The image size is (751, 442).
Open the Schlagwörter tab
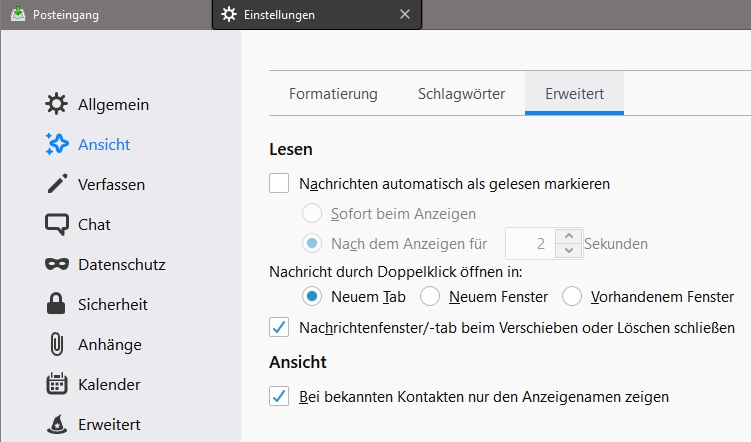point(461,94)
